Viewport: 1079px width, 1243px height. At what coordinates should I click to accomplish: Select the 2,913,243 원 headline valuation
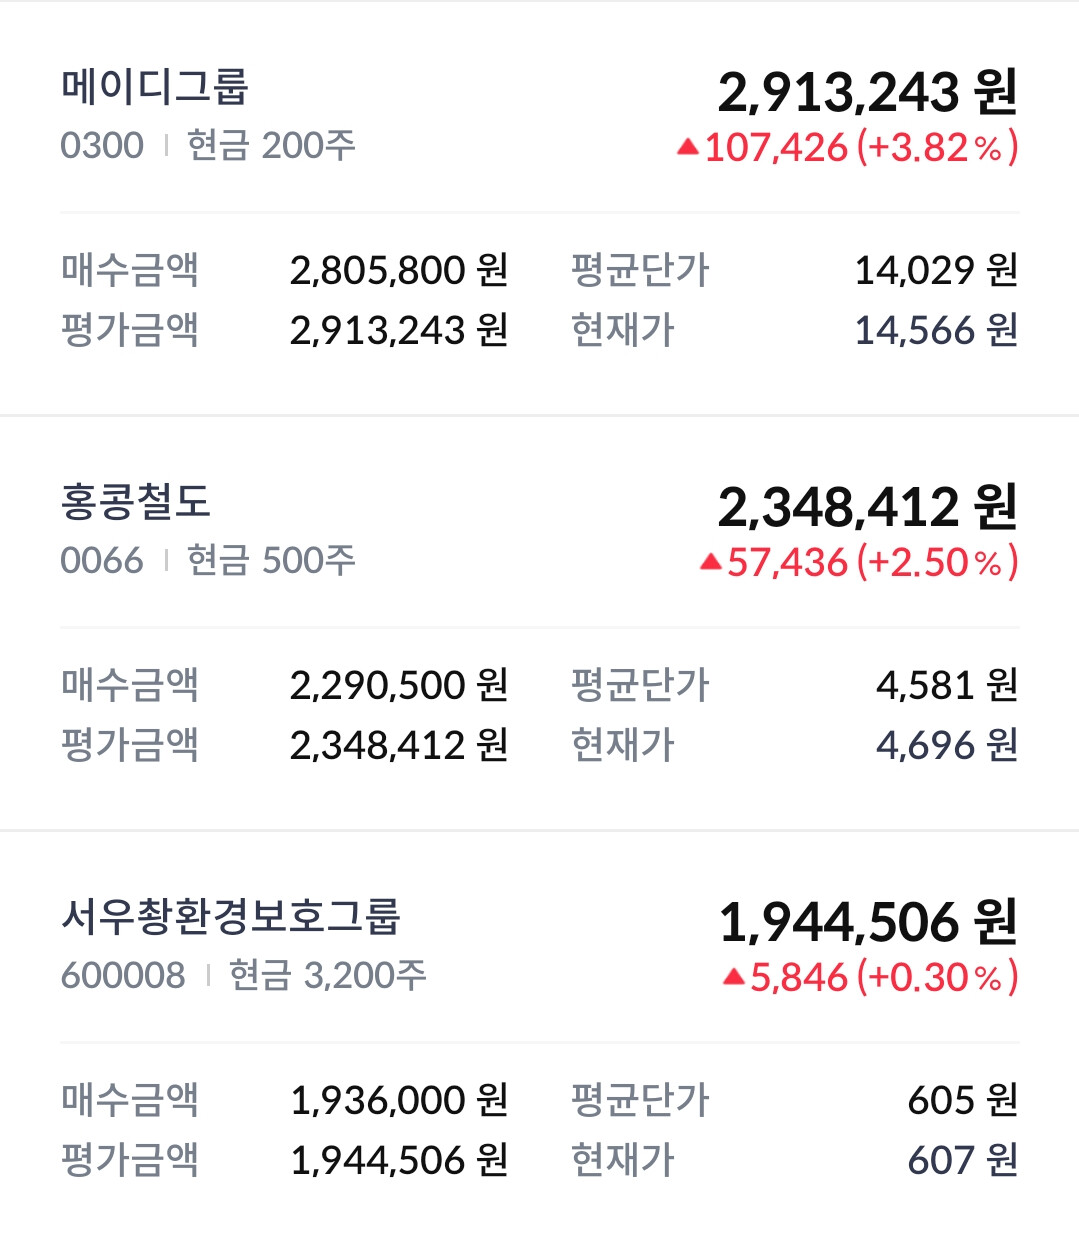(867, 92)
